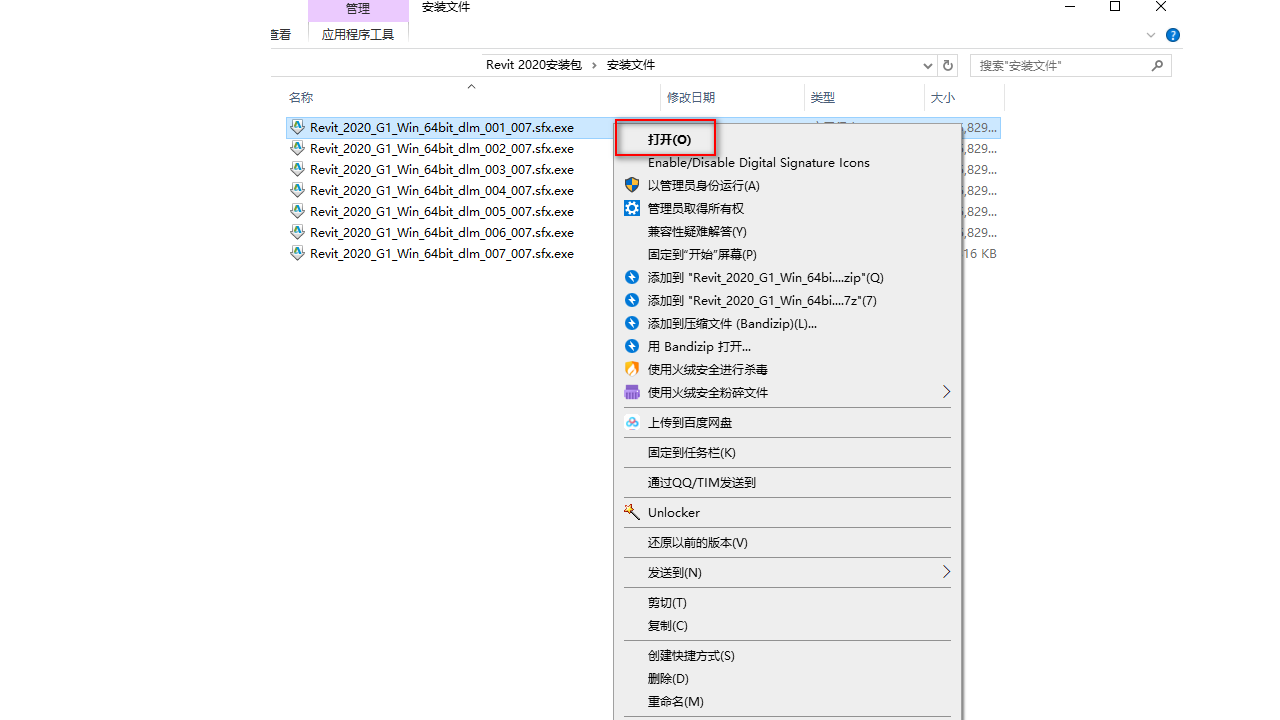Click the search magnifier icon

[1157, 65]
